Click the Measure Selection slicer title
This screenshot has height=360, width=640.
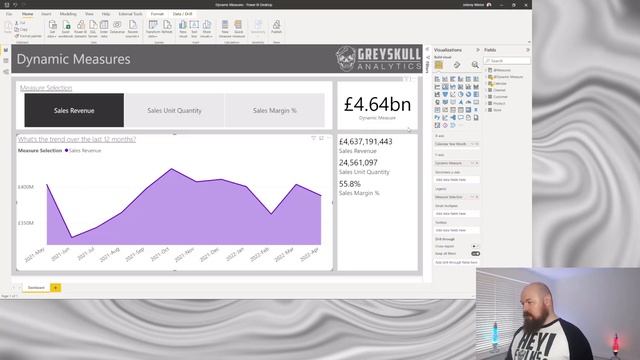(46, 88)
